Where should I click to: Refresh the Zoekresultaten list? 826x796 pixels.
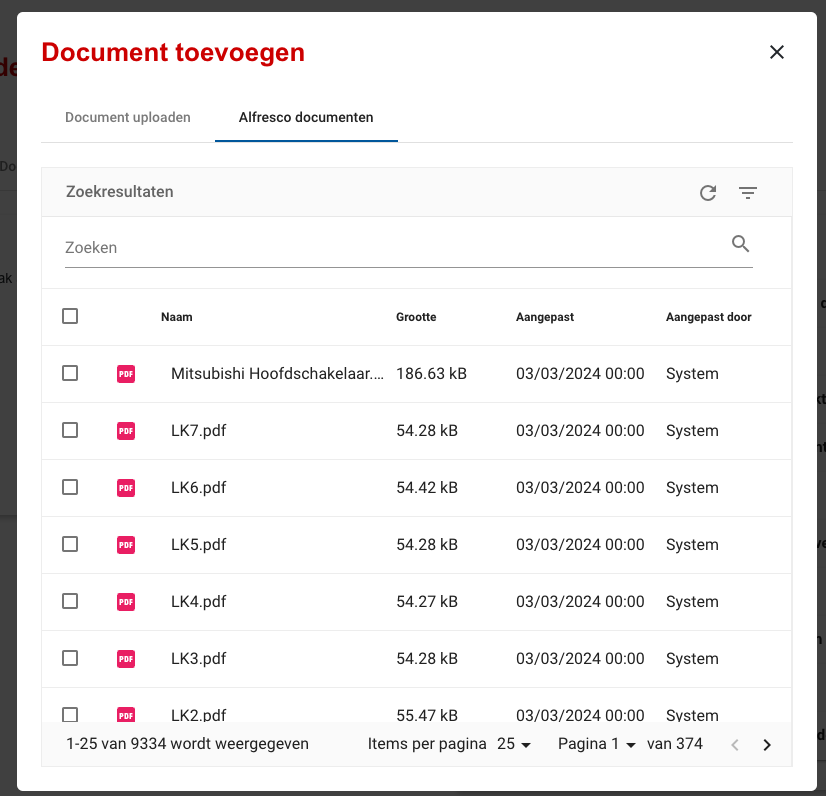[x=708, y=193]
